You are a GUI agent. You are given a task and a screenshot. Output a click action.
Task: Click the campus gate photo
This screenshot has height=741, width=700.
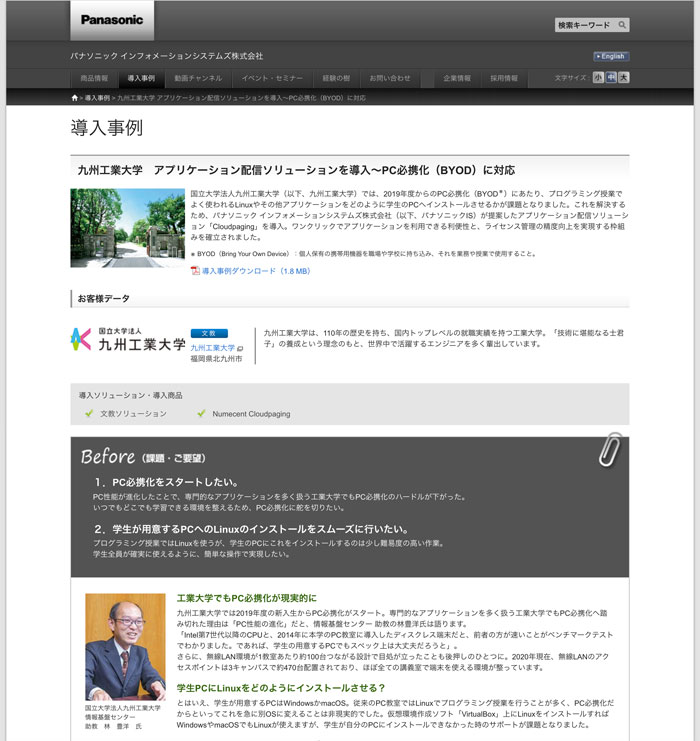pos(128,228)
